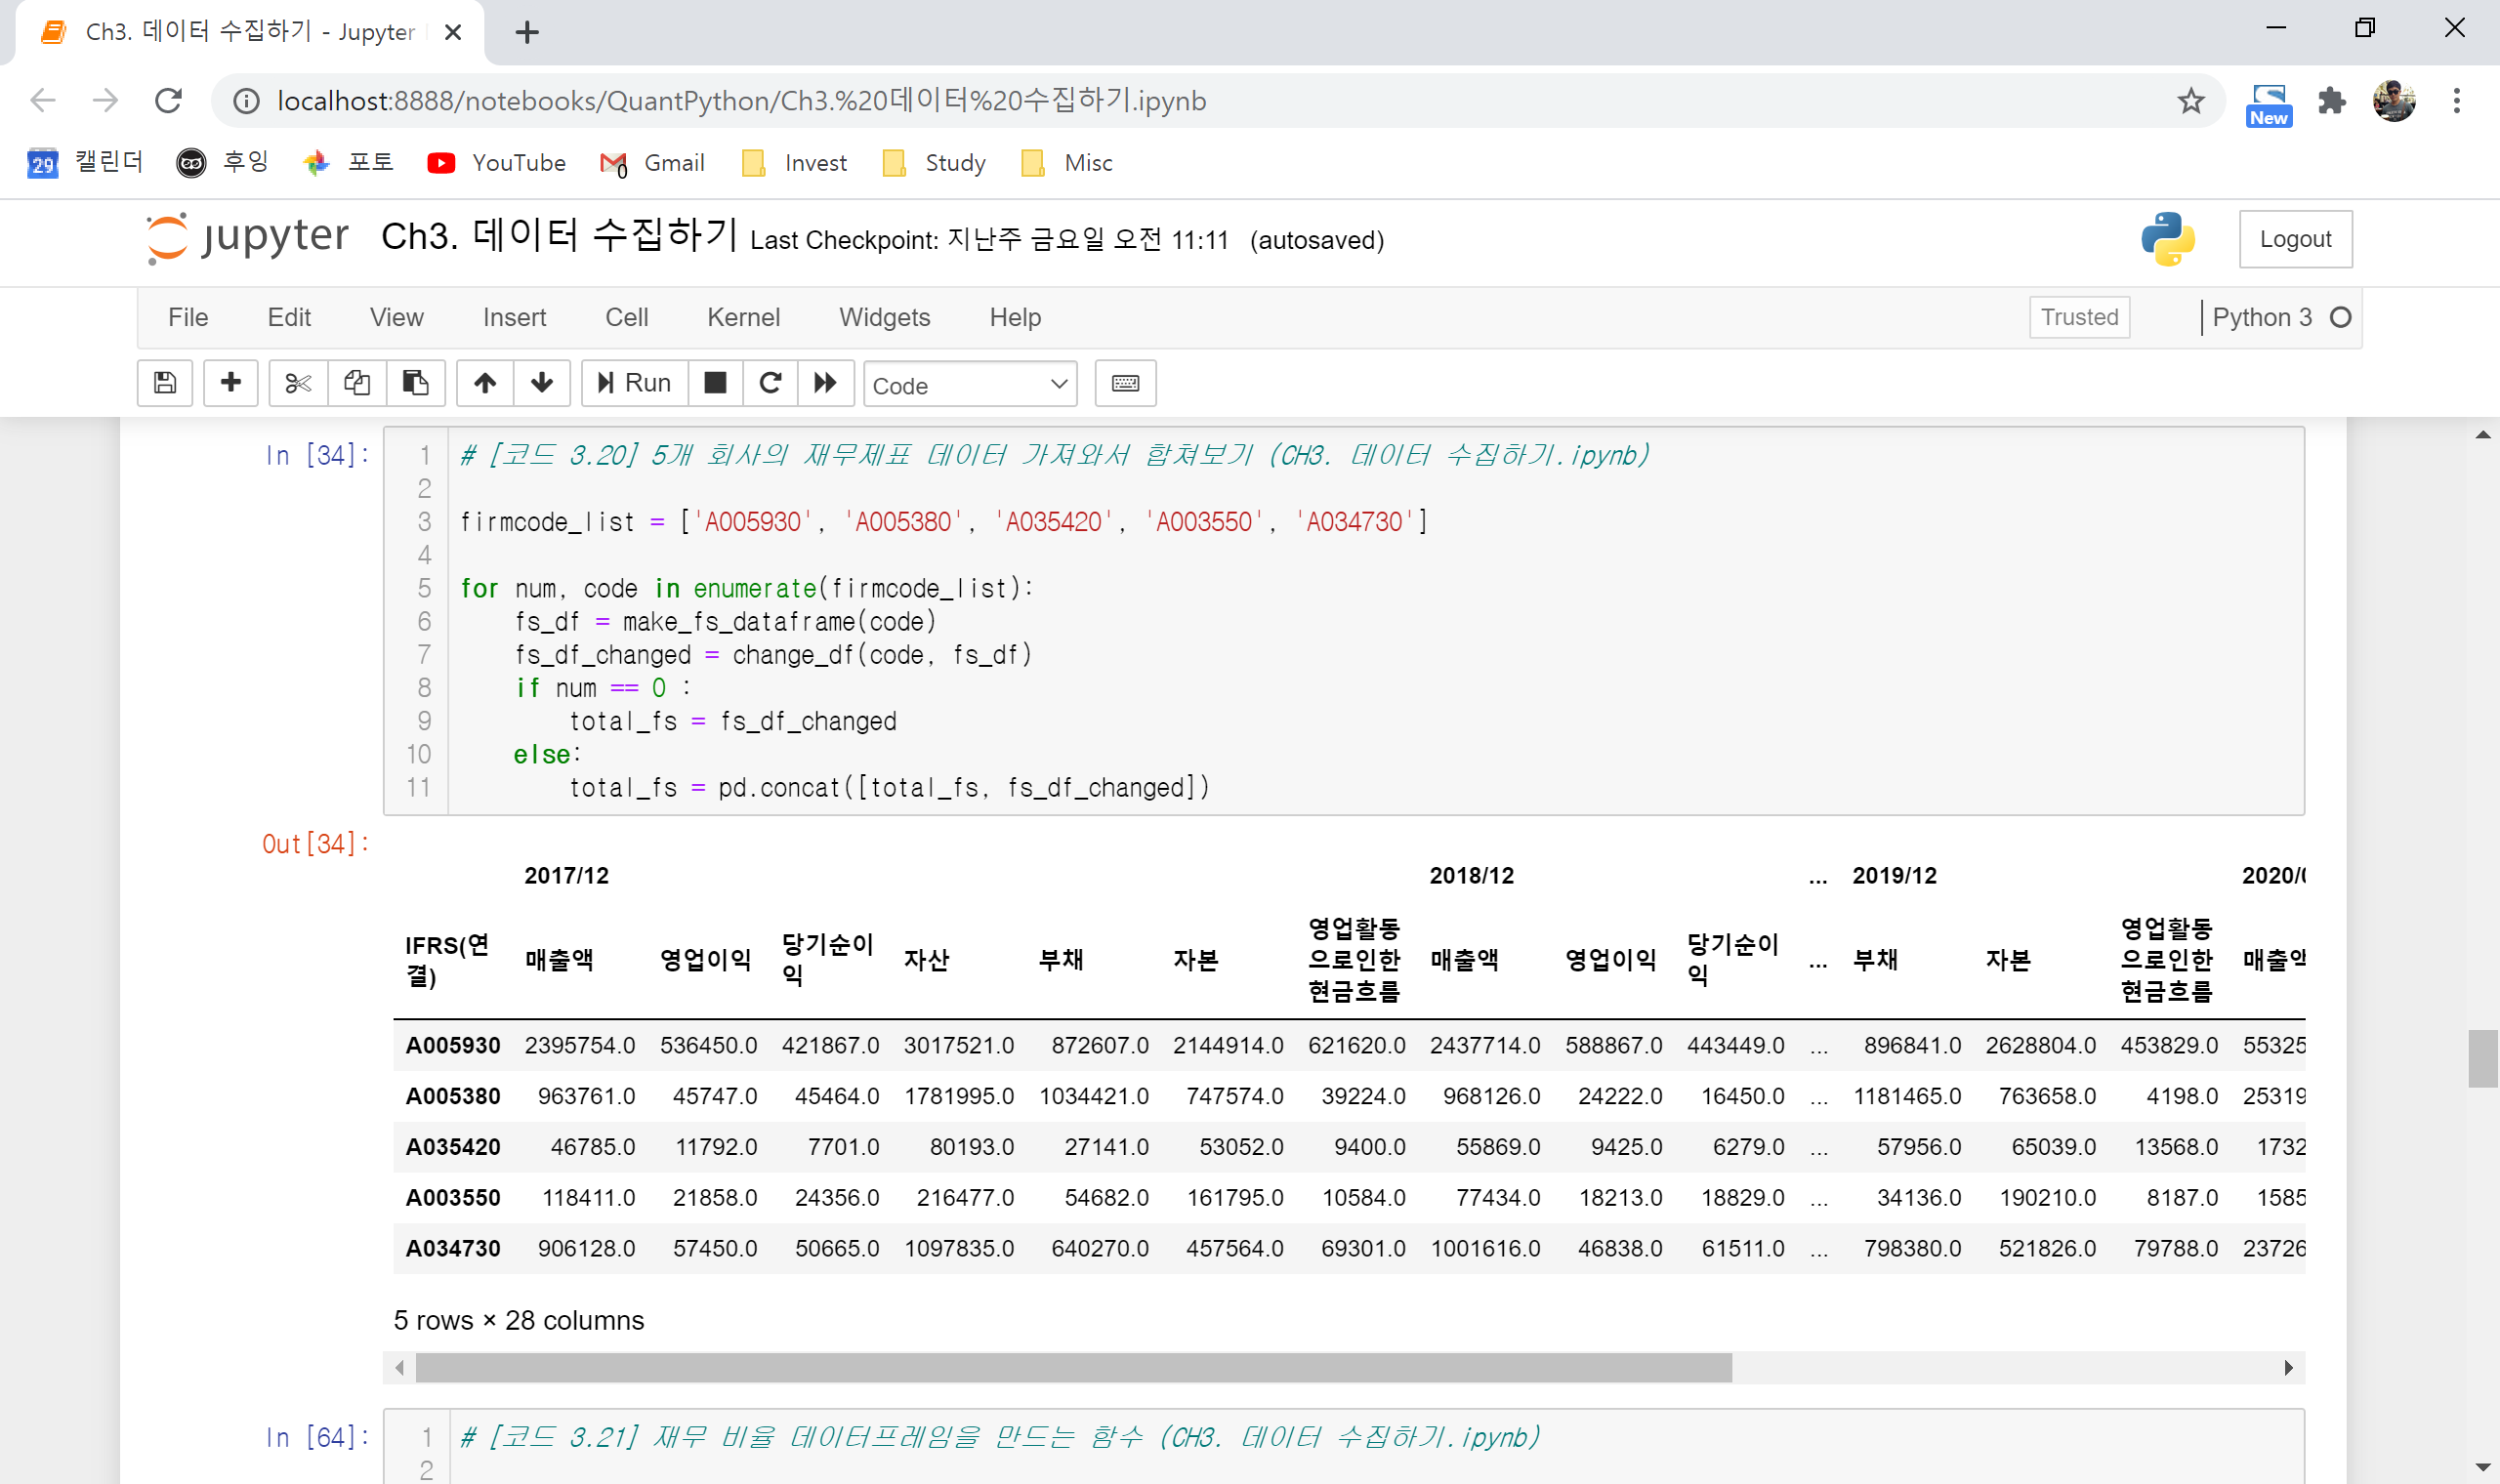
Task: Restart the kernel icon
Action: 770,384
